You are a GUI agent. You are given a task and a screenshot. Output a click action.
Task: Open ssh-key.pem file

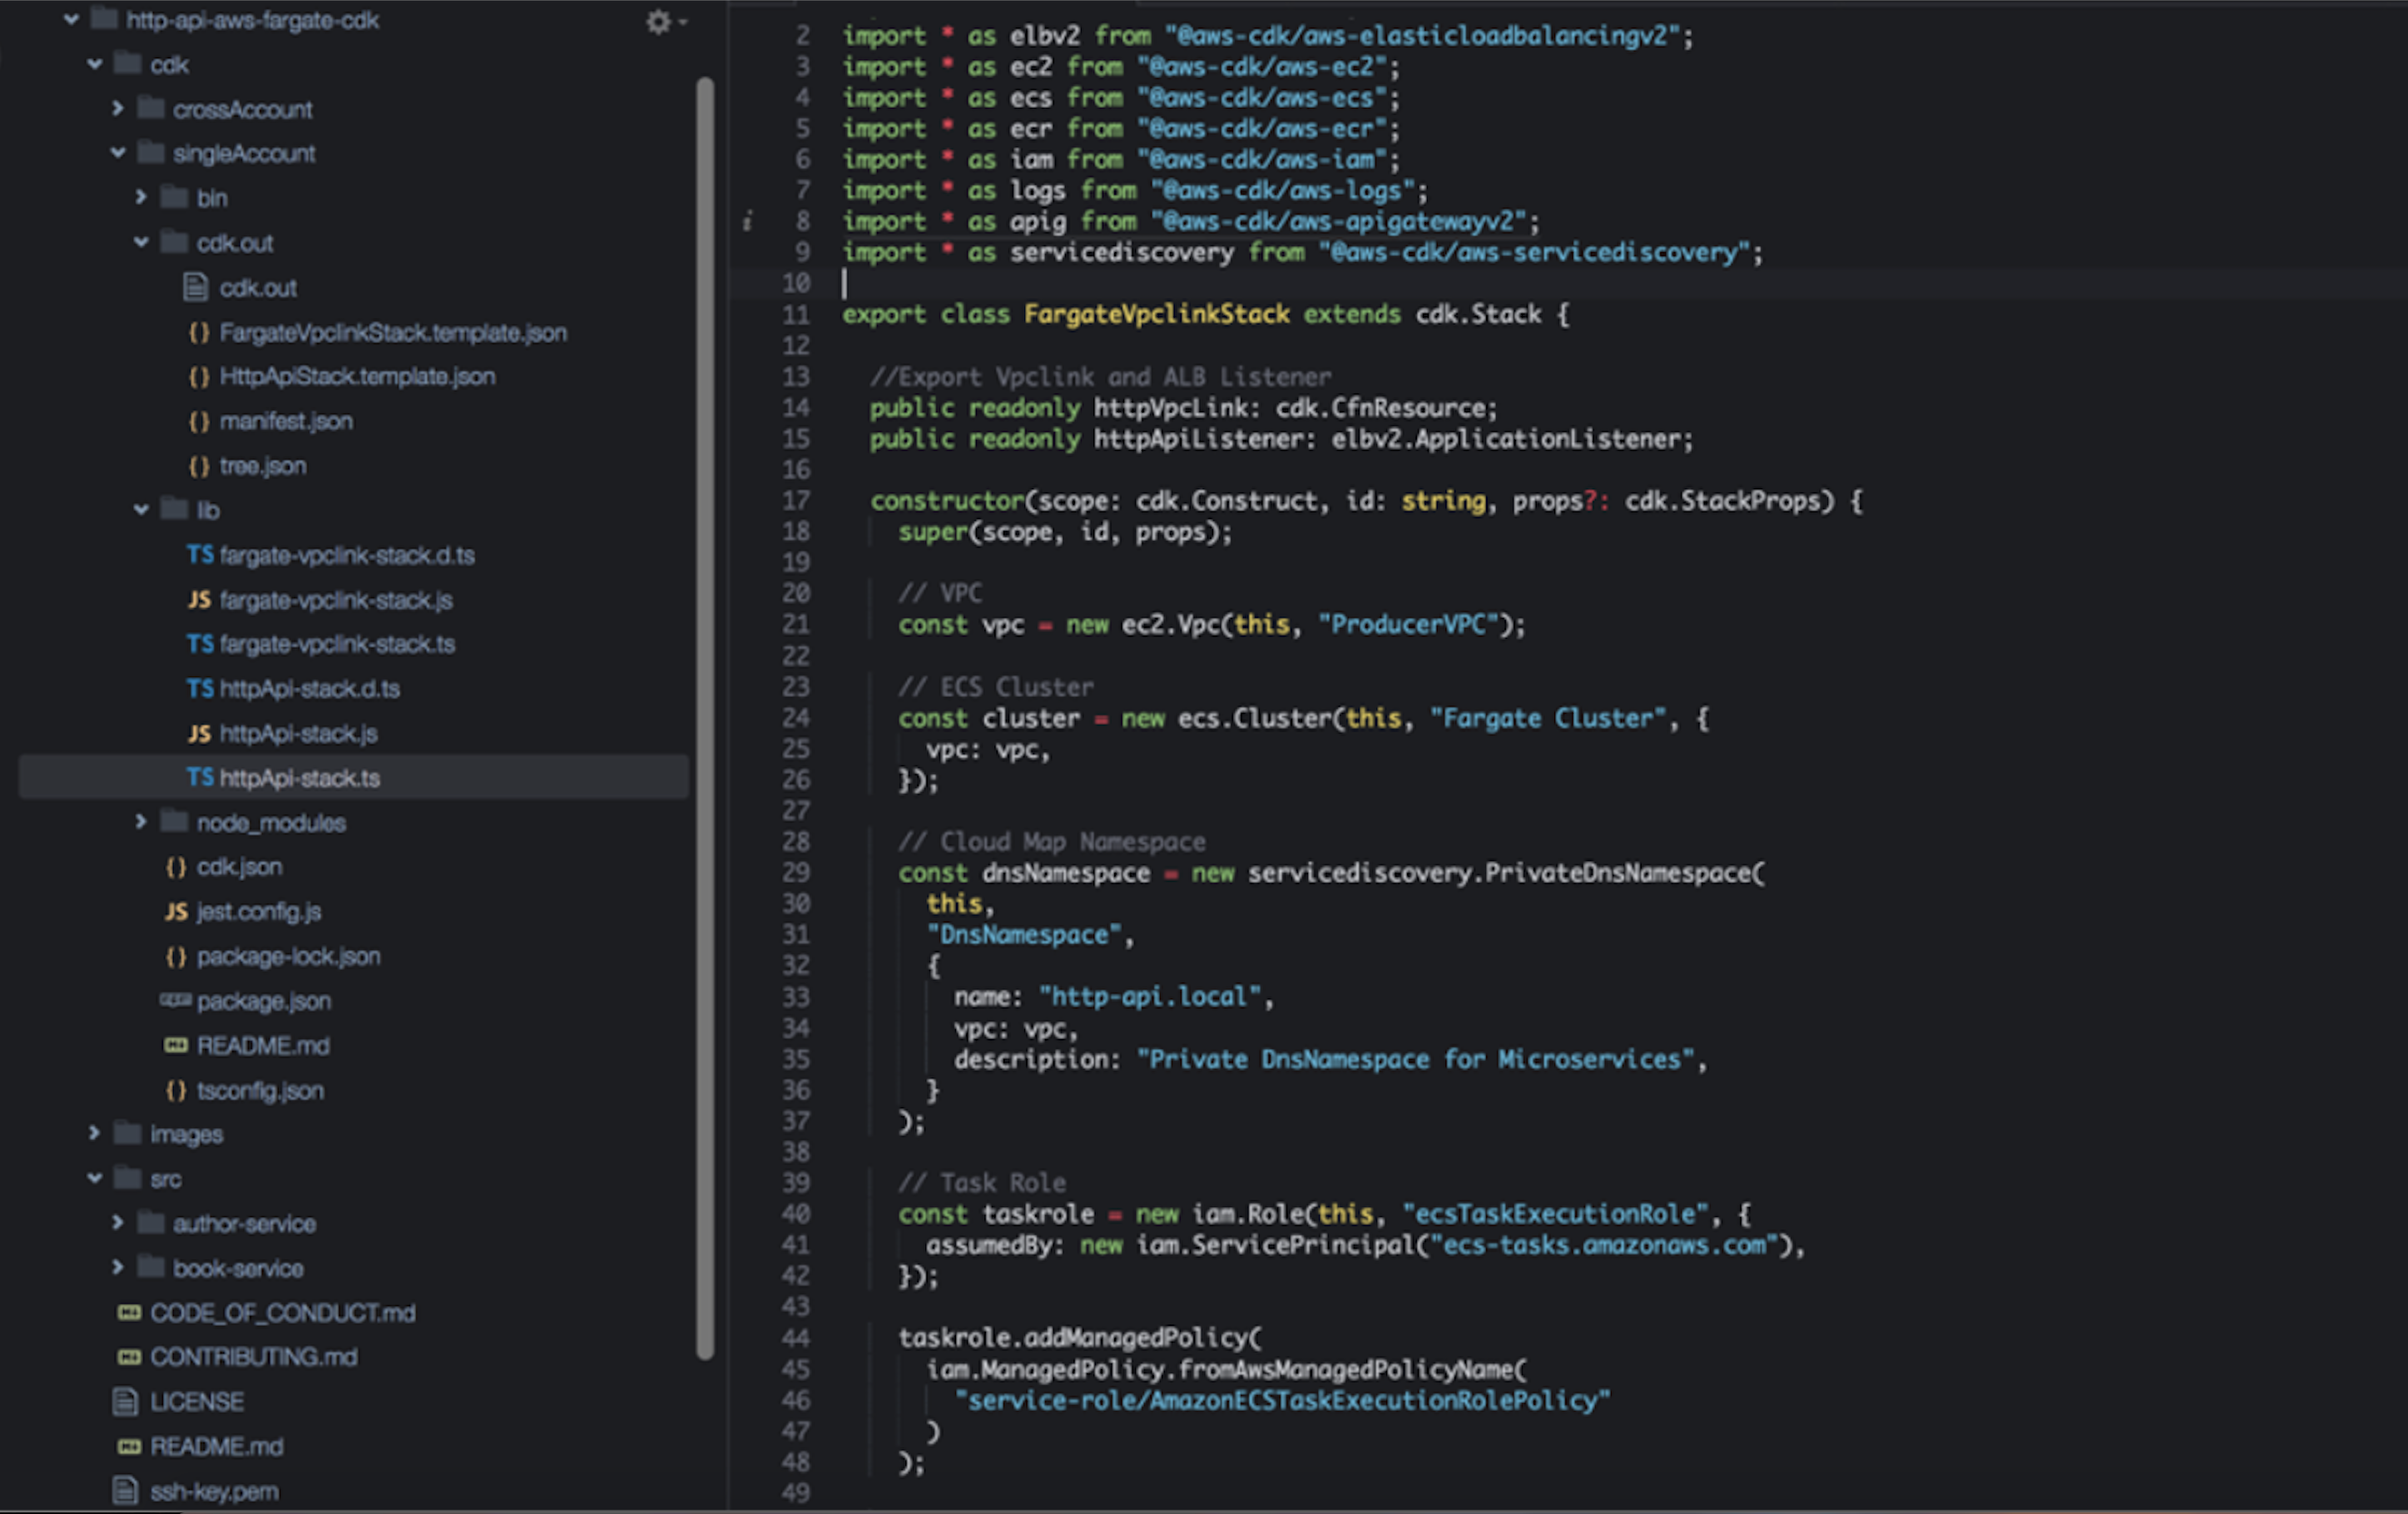click(214, 1492)
